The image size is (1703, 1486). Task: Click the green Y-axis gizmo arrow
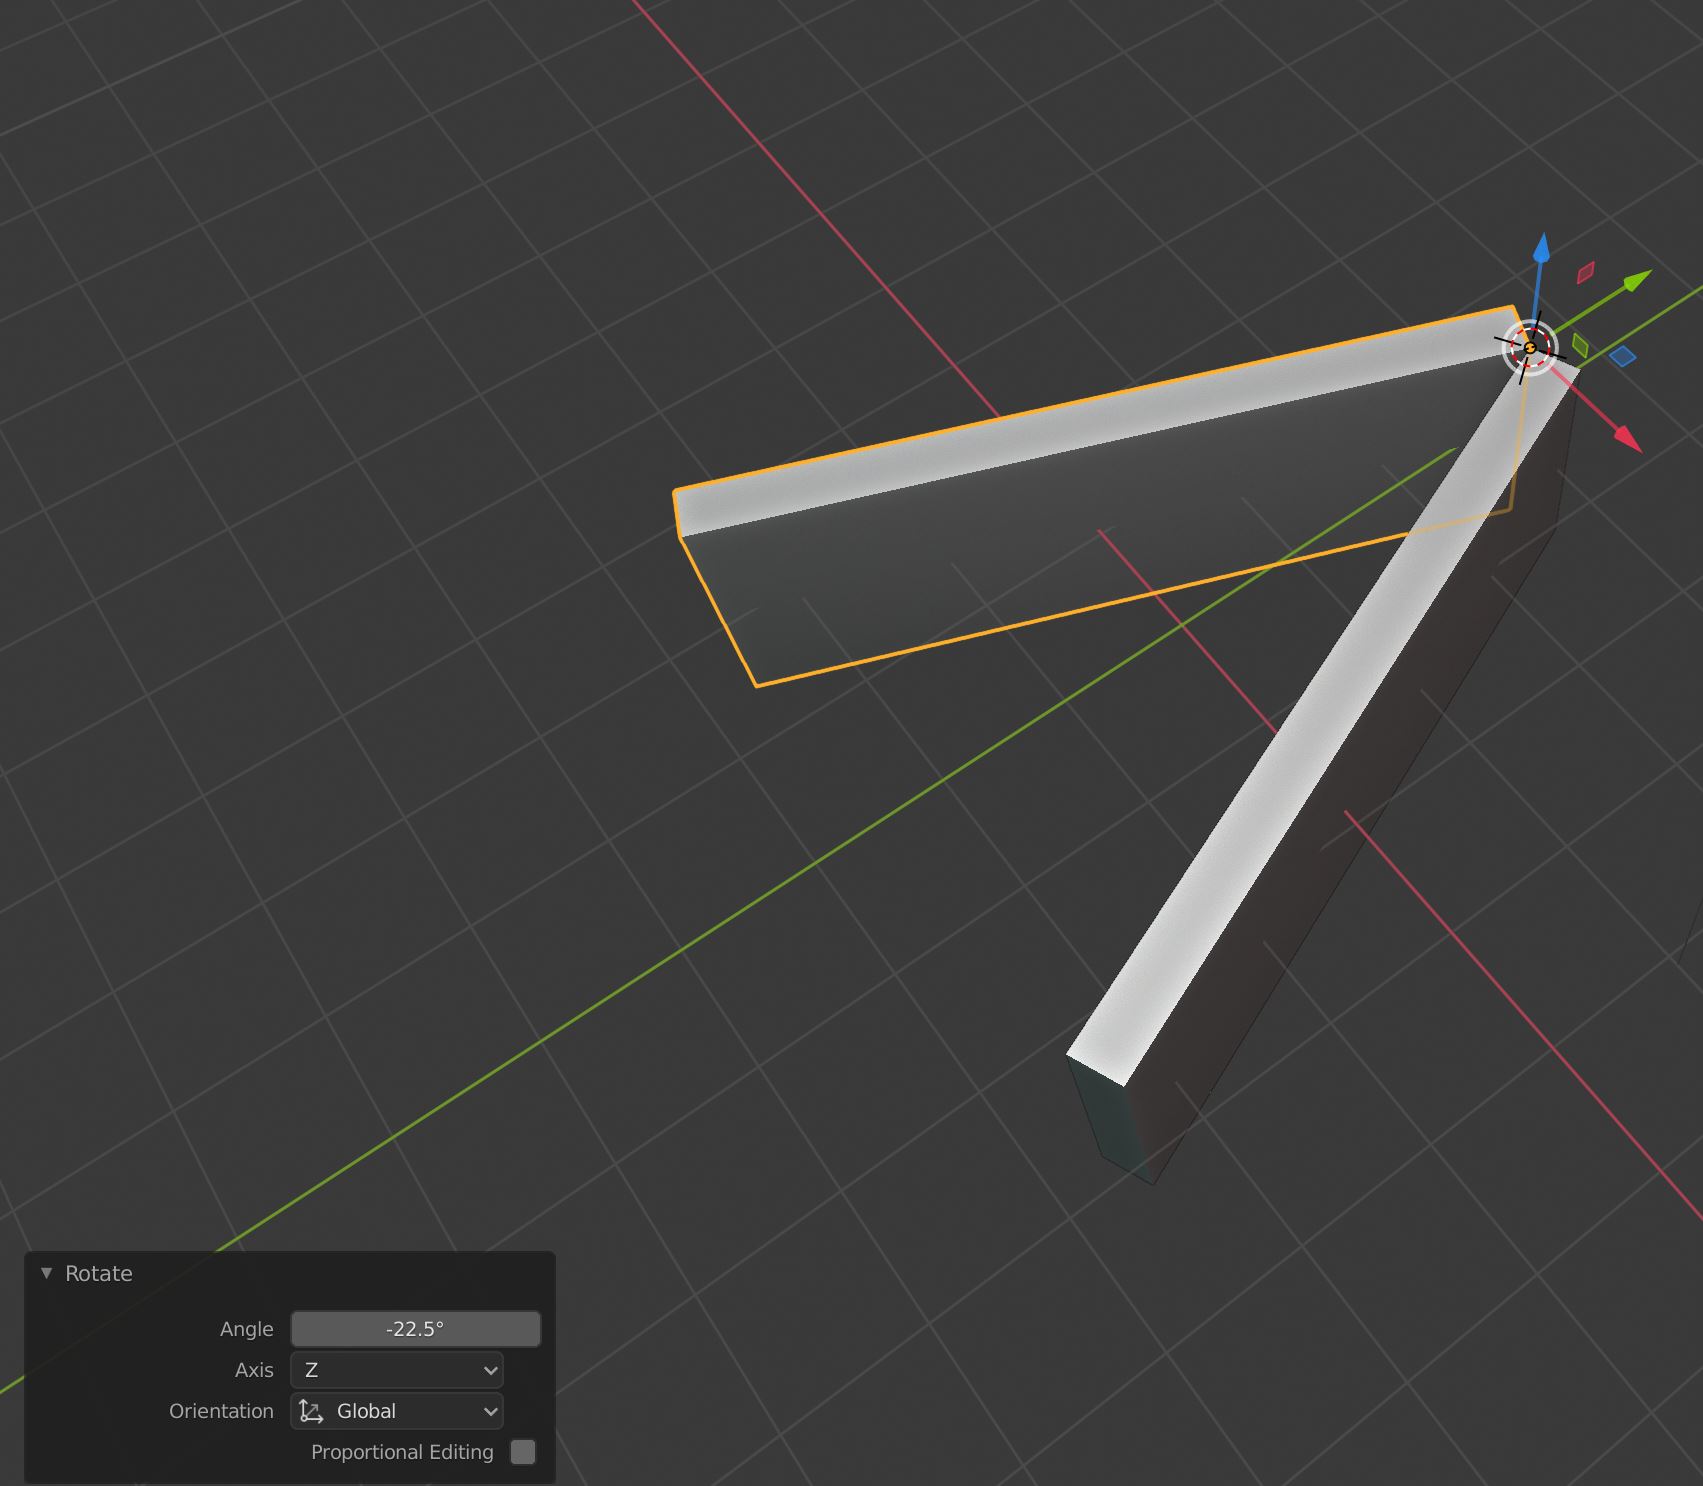(1636, 281)
